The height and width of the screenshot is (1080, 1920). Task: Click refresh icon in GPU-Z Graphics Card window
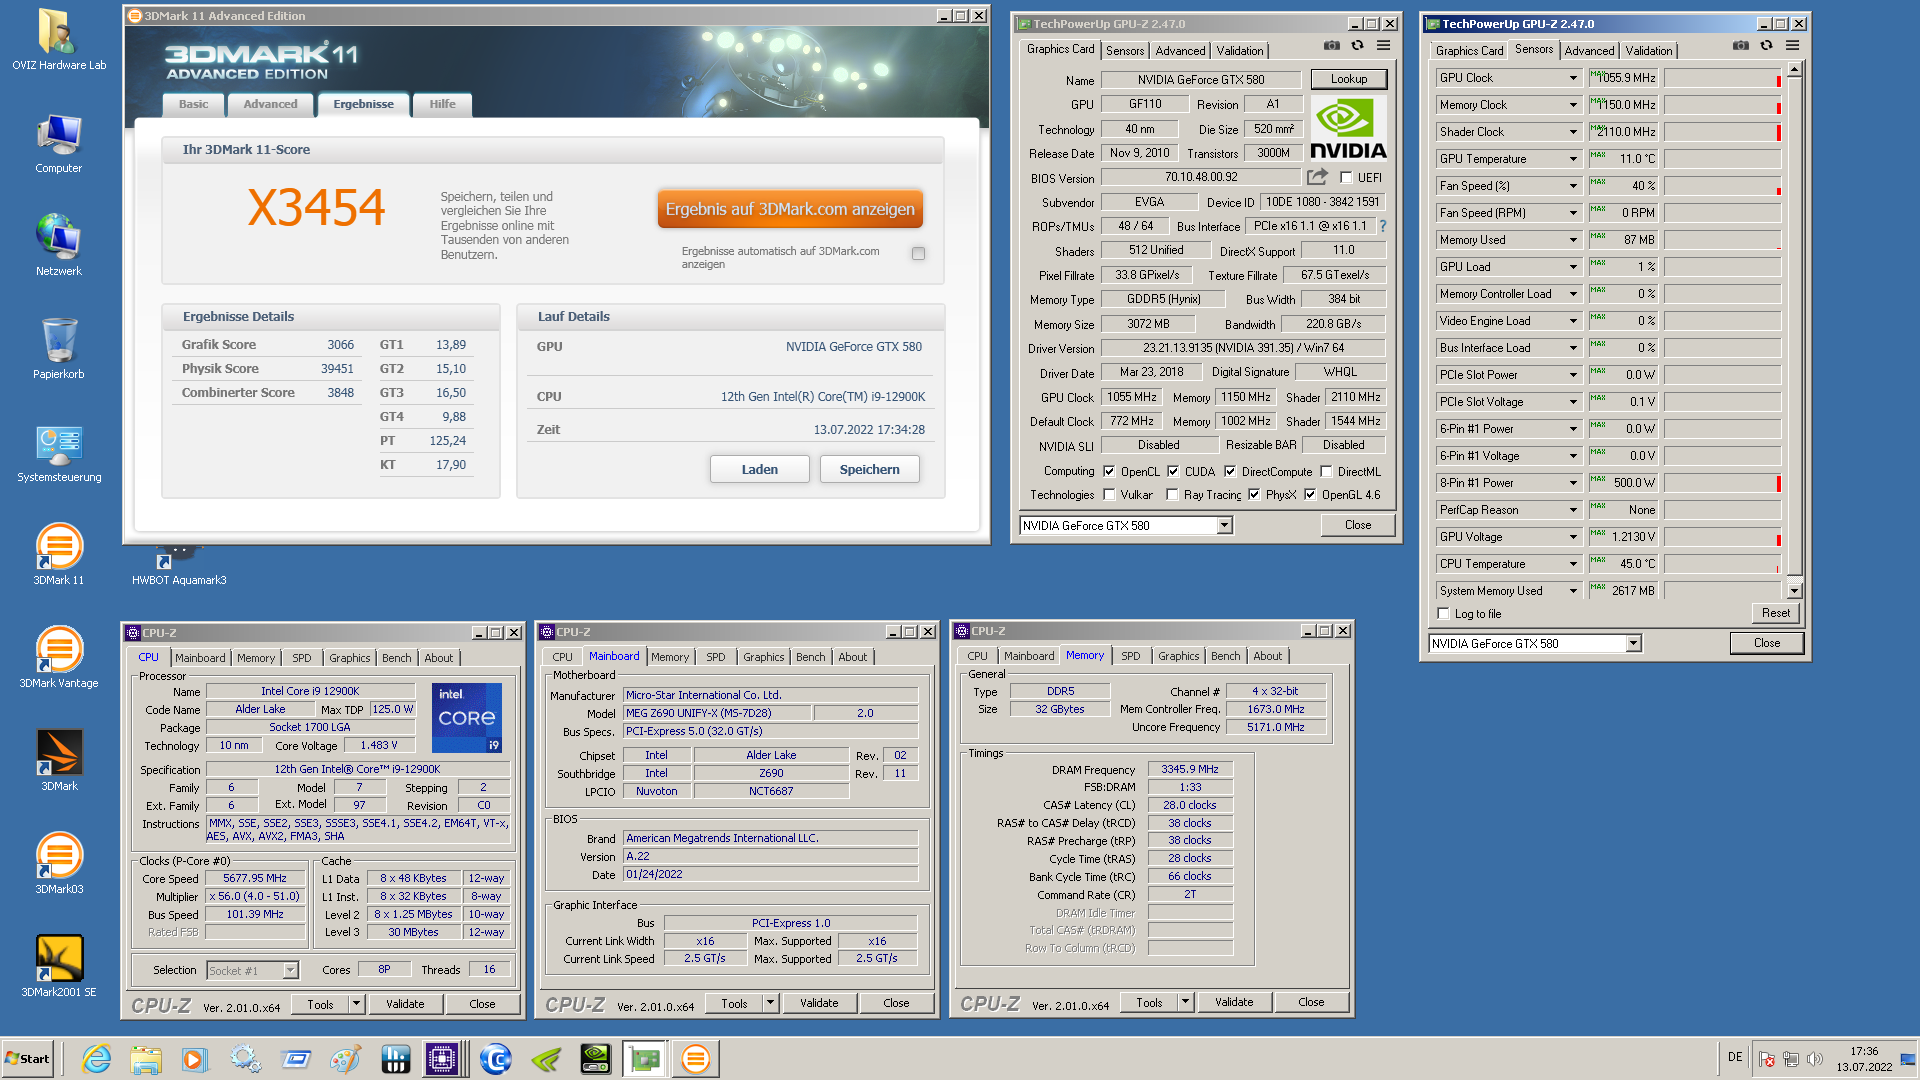(1357, 46)
